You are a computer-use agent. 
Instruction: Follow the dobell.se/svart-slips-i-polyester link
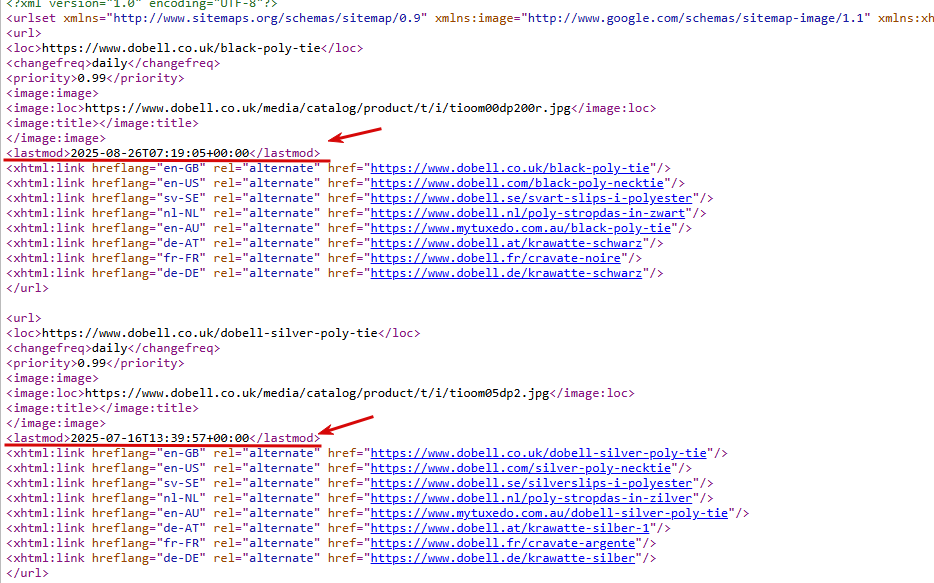click(x=531, y=198)
